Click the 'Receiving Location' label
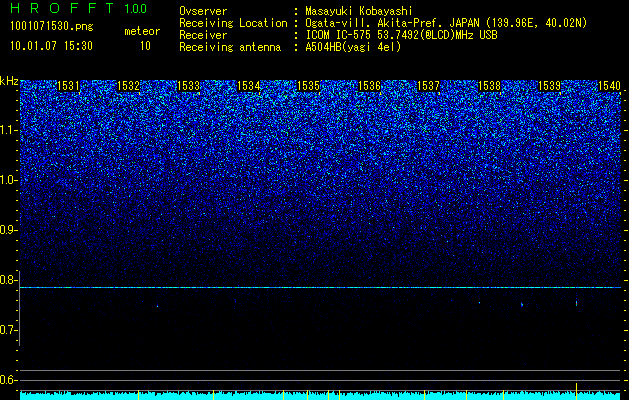629x400 pixels. (233, 23)
